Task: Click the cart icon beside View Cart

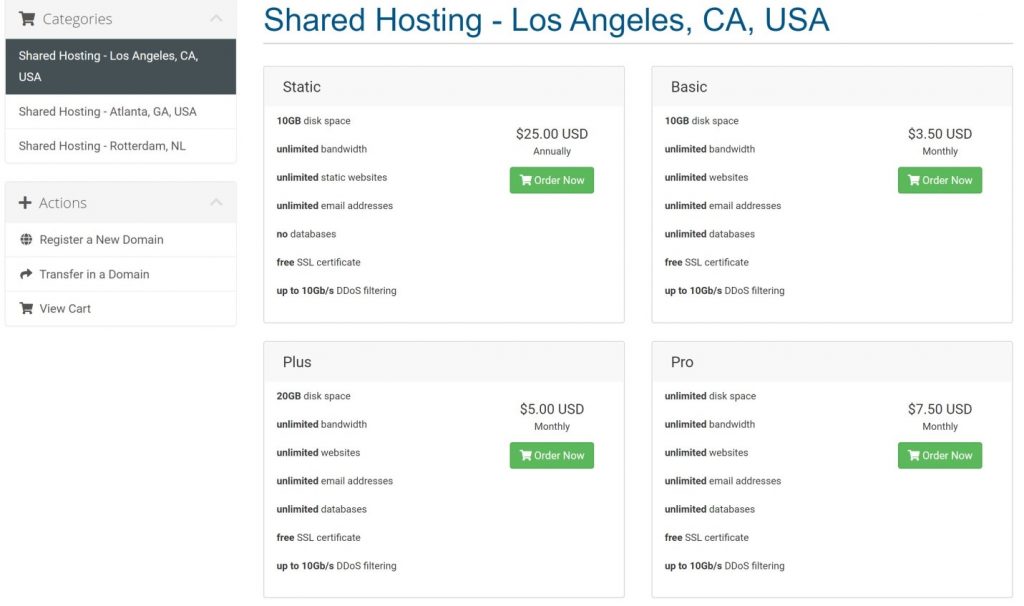Action: point(26,308)
